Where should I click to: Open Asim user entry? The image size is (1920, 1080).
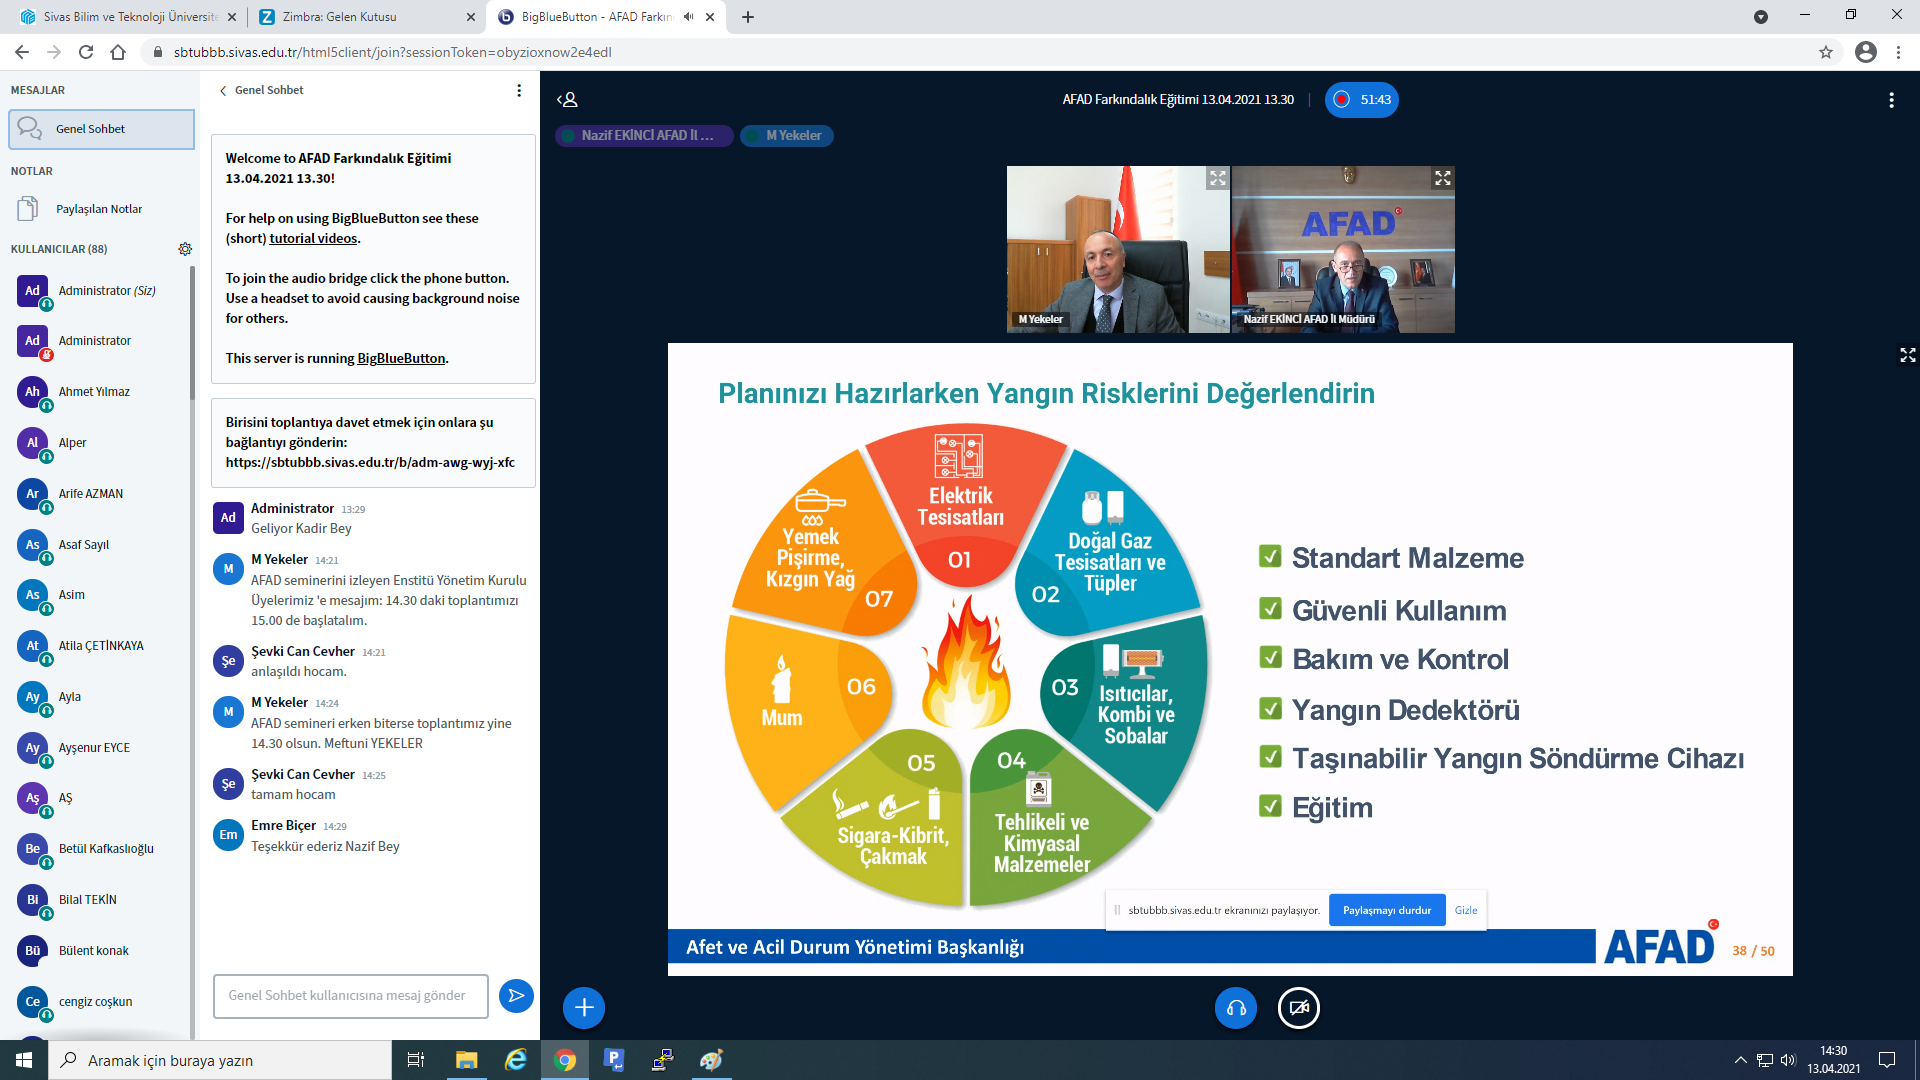[x=100, y=595]
